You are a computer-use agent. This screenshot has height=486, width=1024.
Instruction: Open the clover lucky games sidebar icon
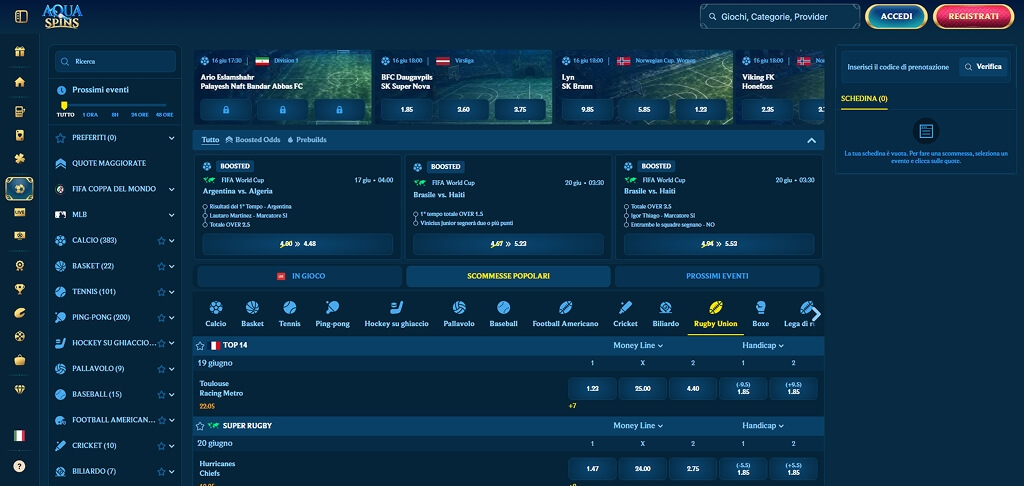coord(20,159)
